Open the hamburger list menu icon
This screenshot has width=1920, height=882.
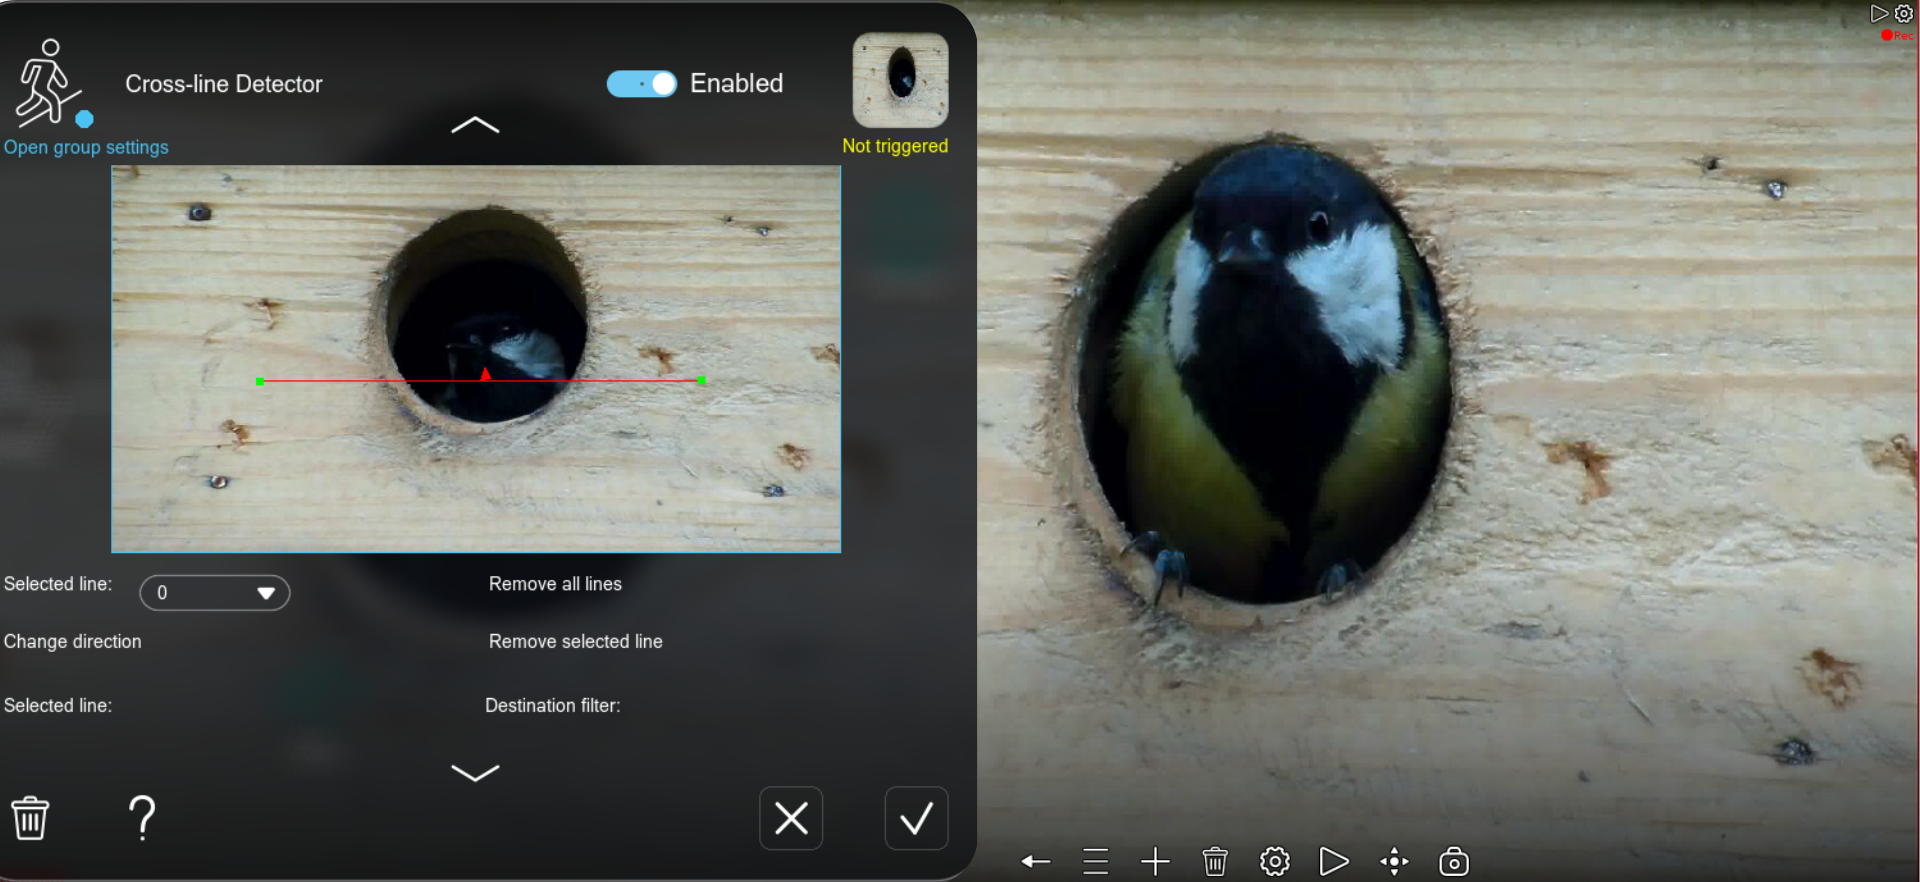coord(1096,861)
